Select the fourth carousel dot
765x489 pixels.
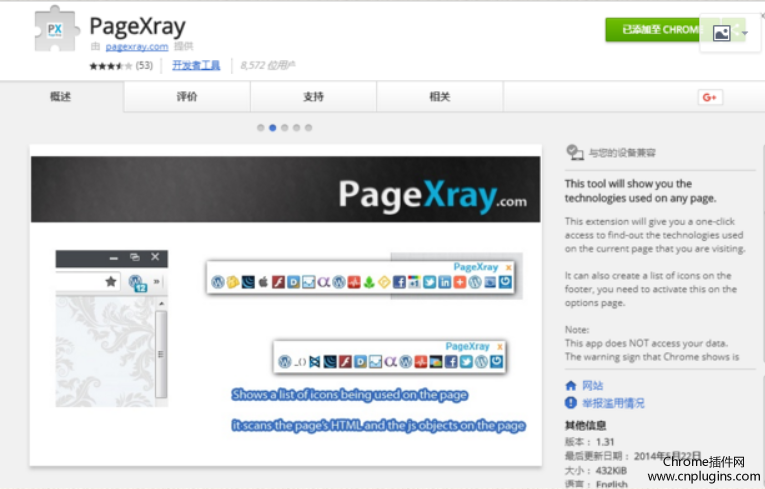(x=297, y=128)
